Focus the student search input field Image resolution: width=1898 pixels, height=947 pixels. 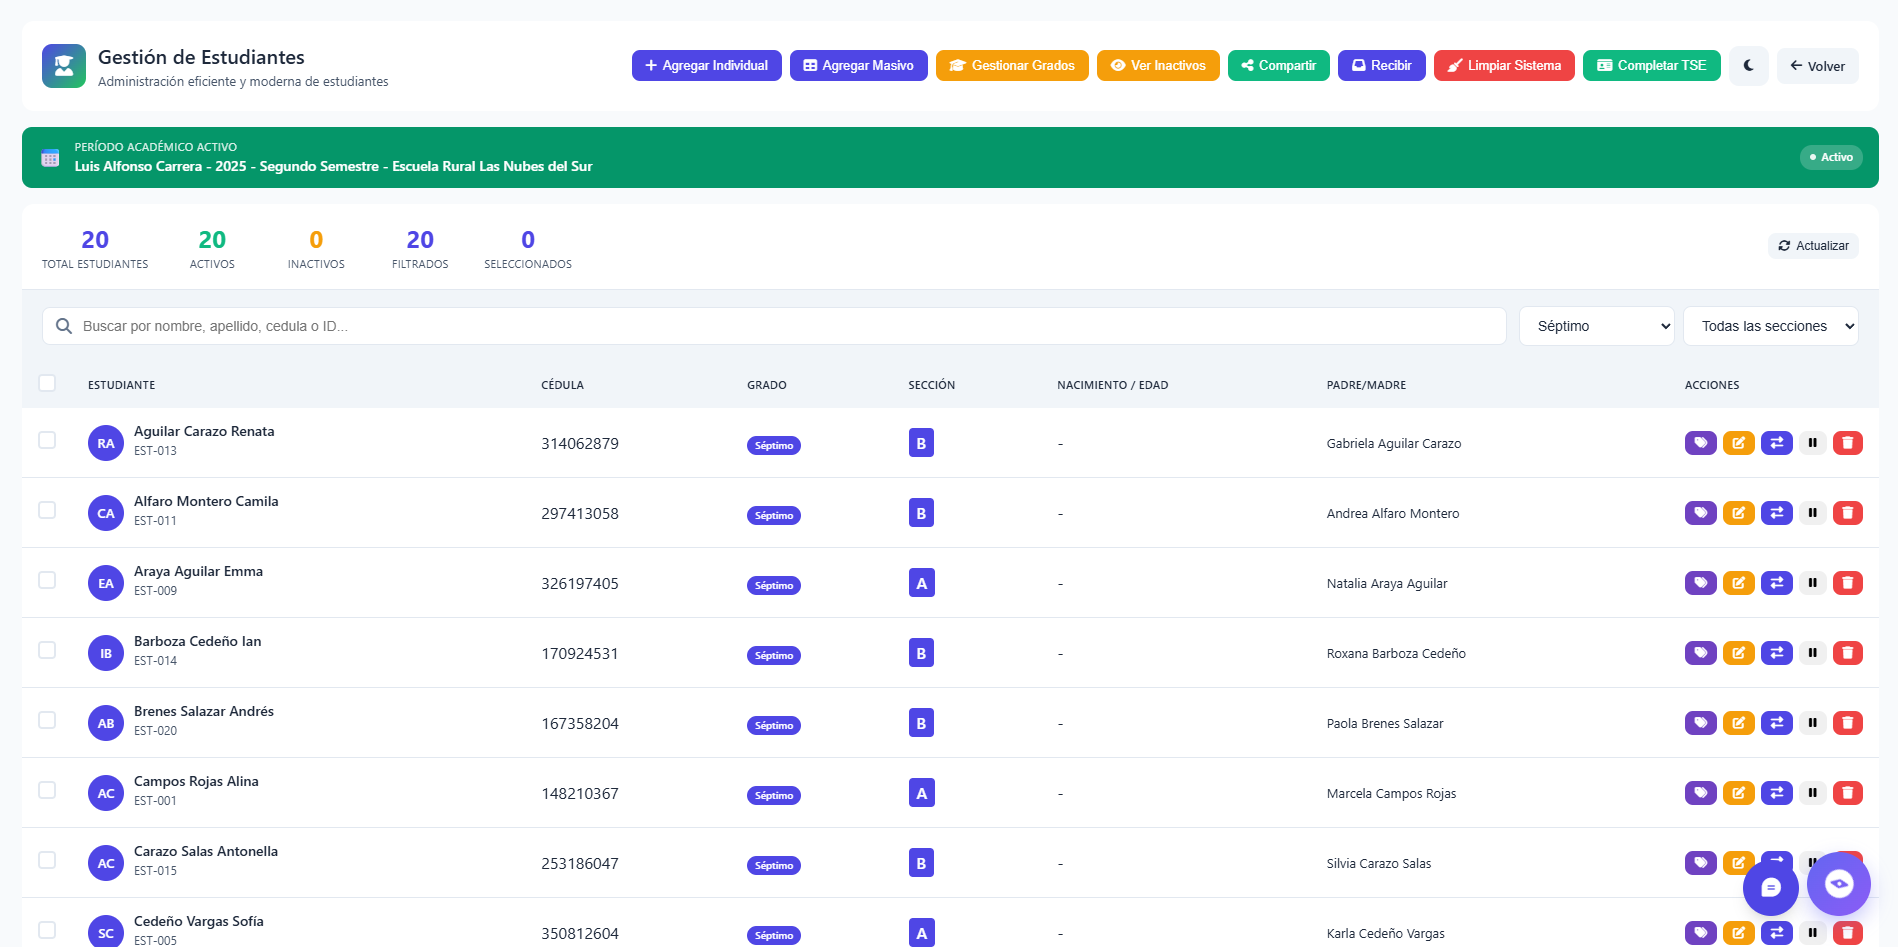point(780,326)
